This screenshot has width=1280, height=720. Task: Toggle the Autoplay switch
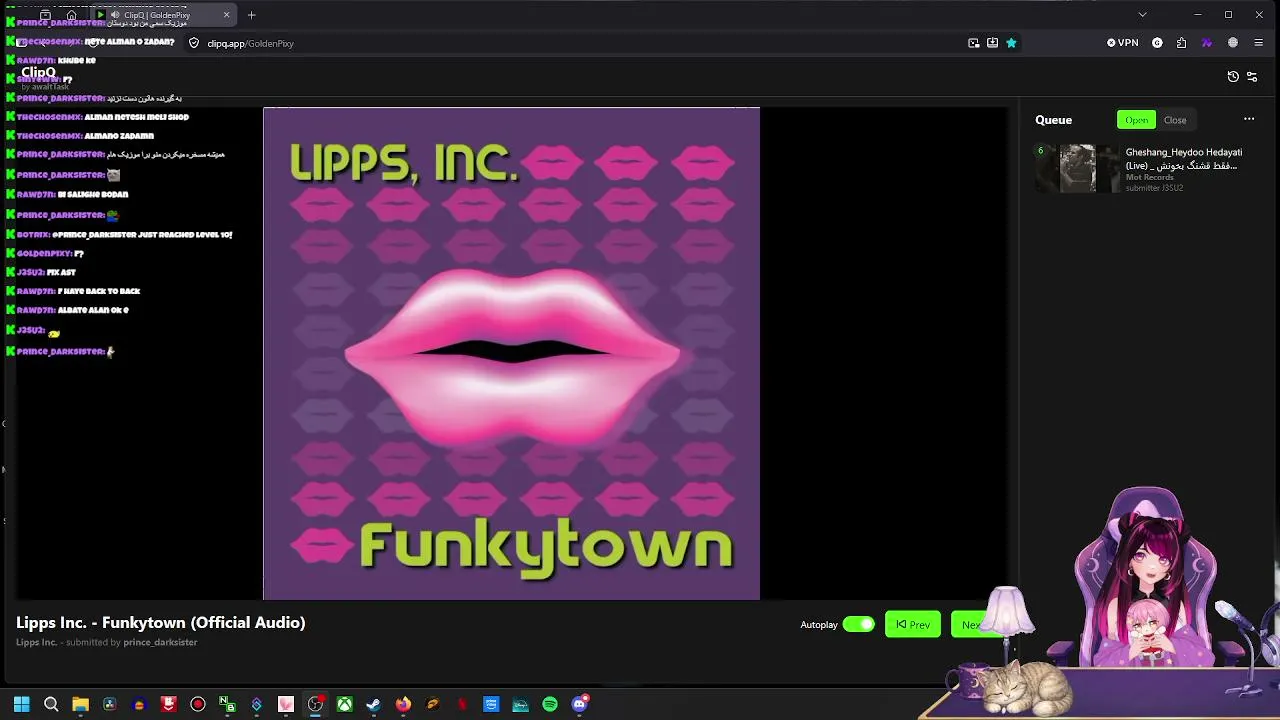click(859, 624)
